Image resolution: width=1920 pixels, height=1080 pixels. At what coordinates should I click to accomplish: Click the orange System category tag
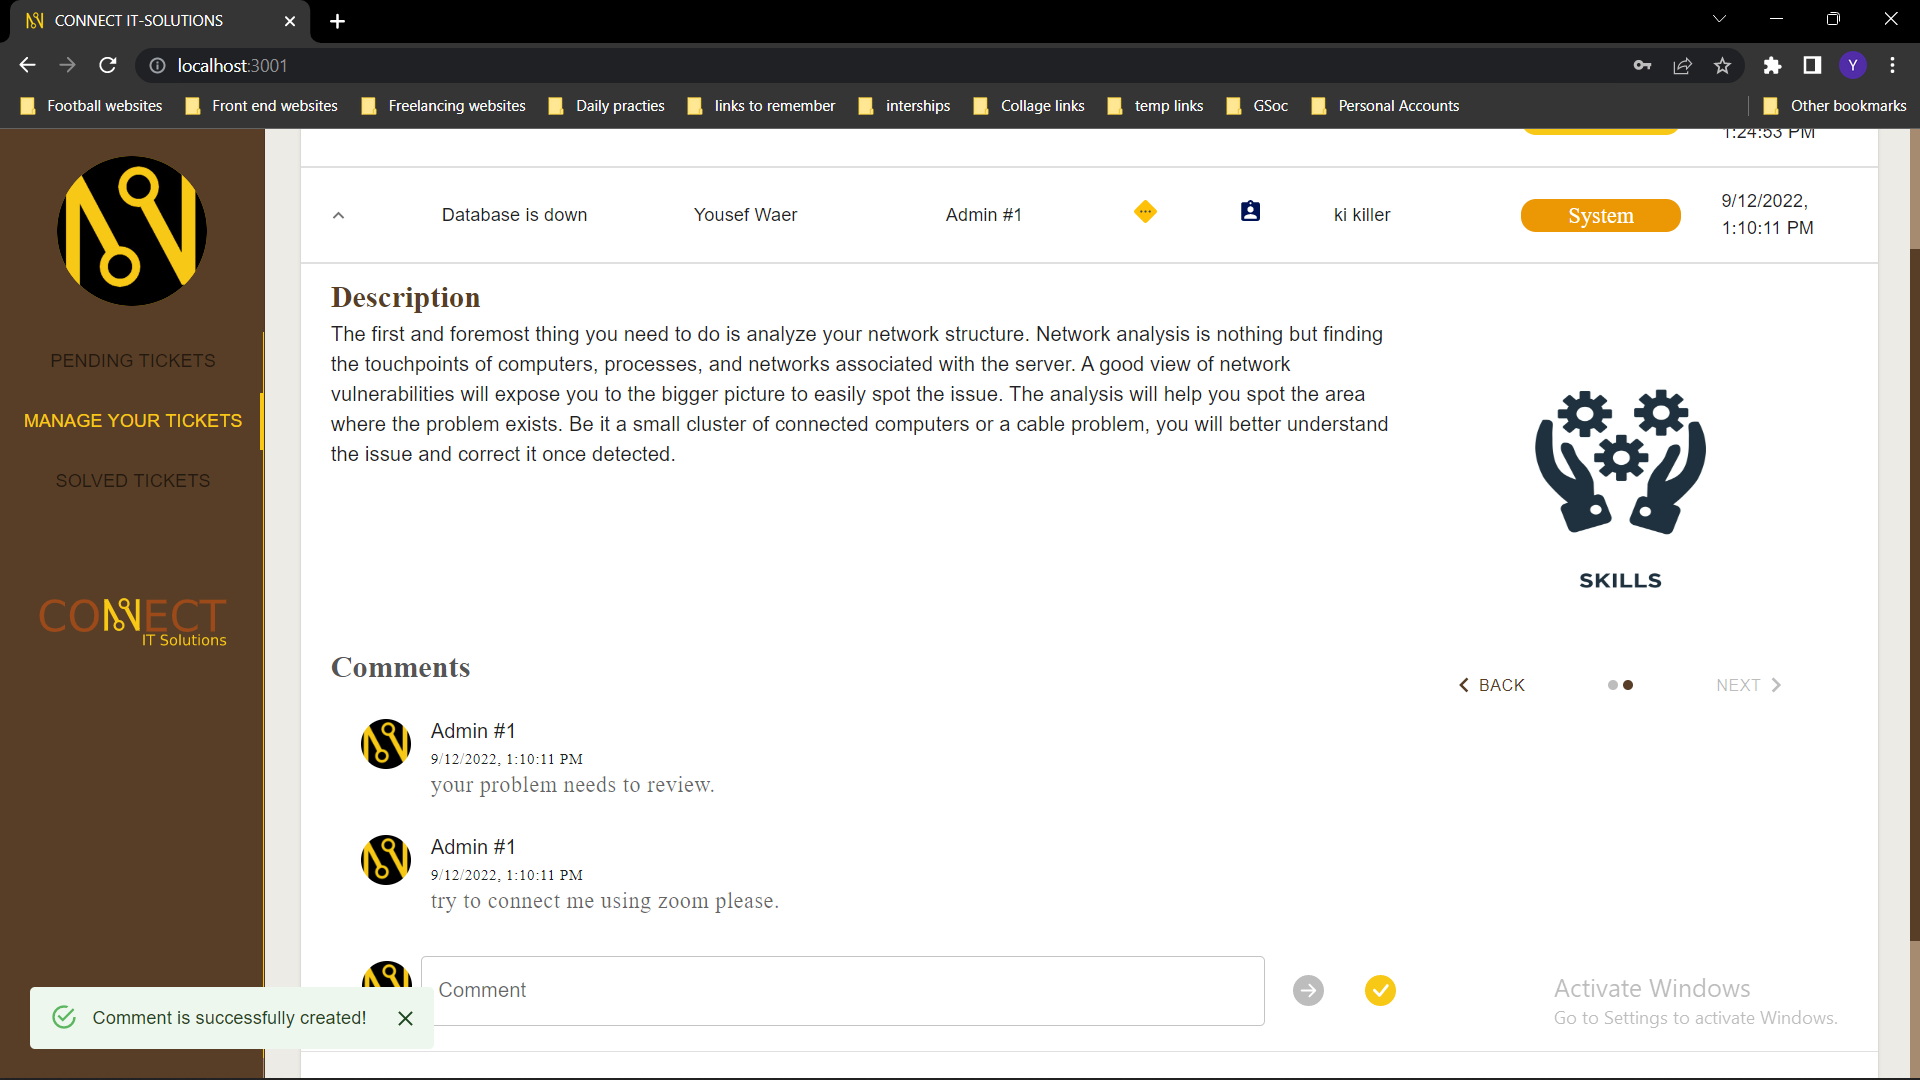click(x=1600, y=216)
